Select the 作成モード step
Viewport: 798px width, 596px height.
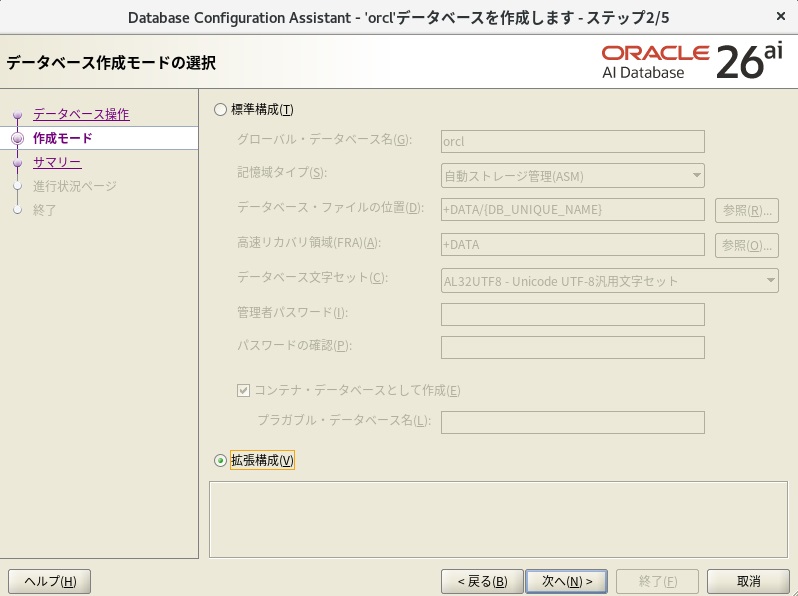click(63, 138)
